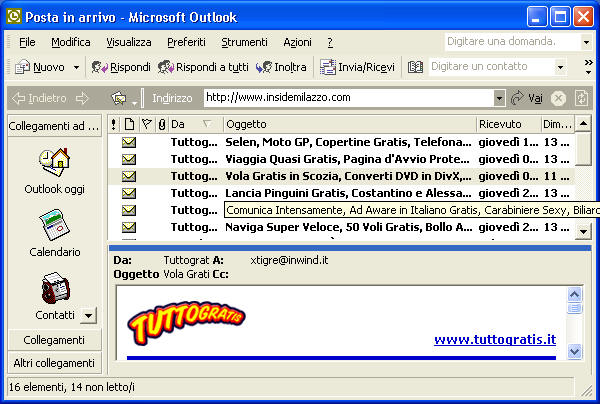Select the Collegamenti group button
This screenshot has height=404, width=600.
(x=54, y=340)
